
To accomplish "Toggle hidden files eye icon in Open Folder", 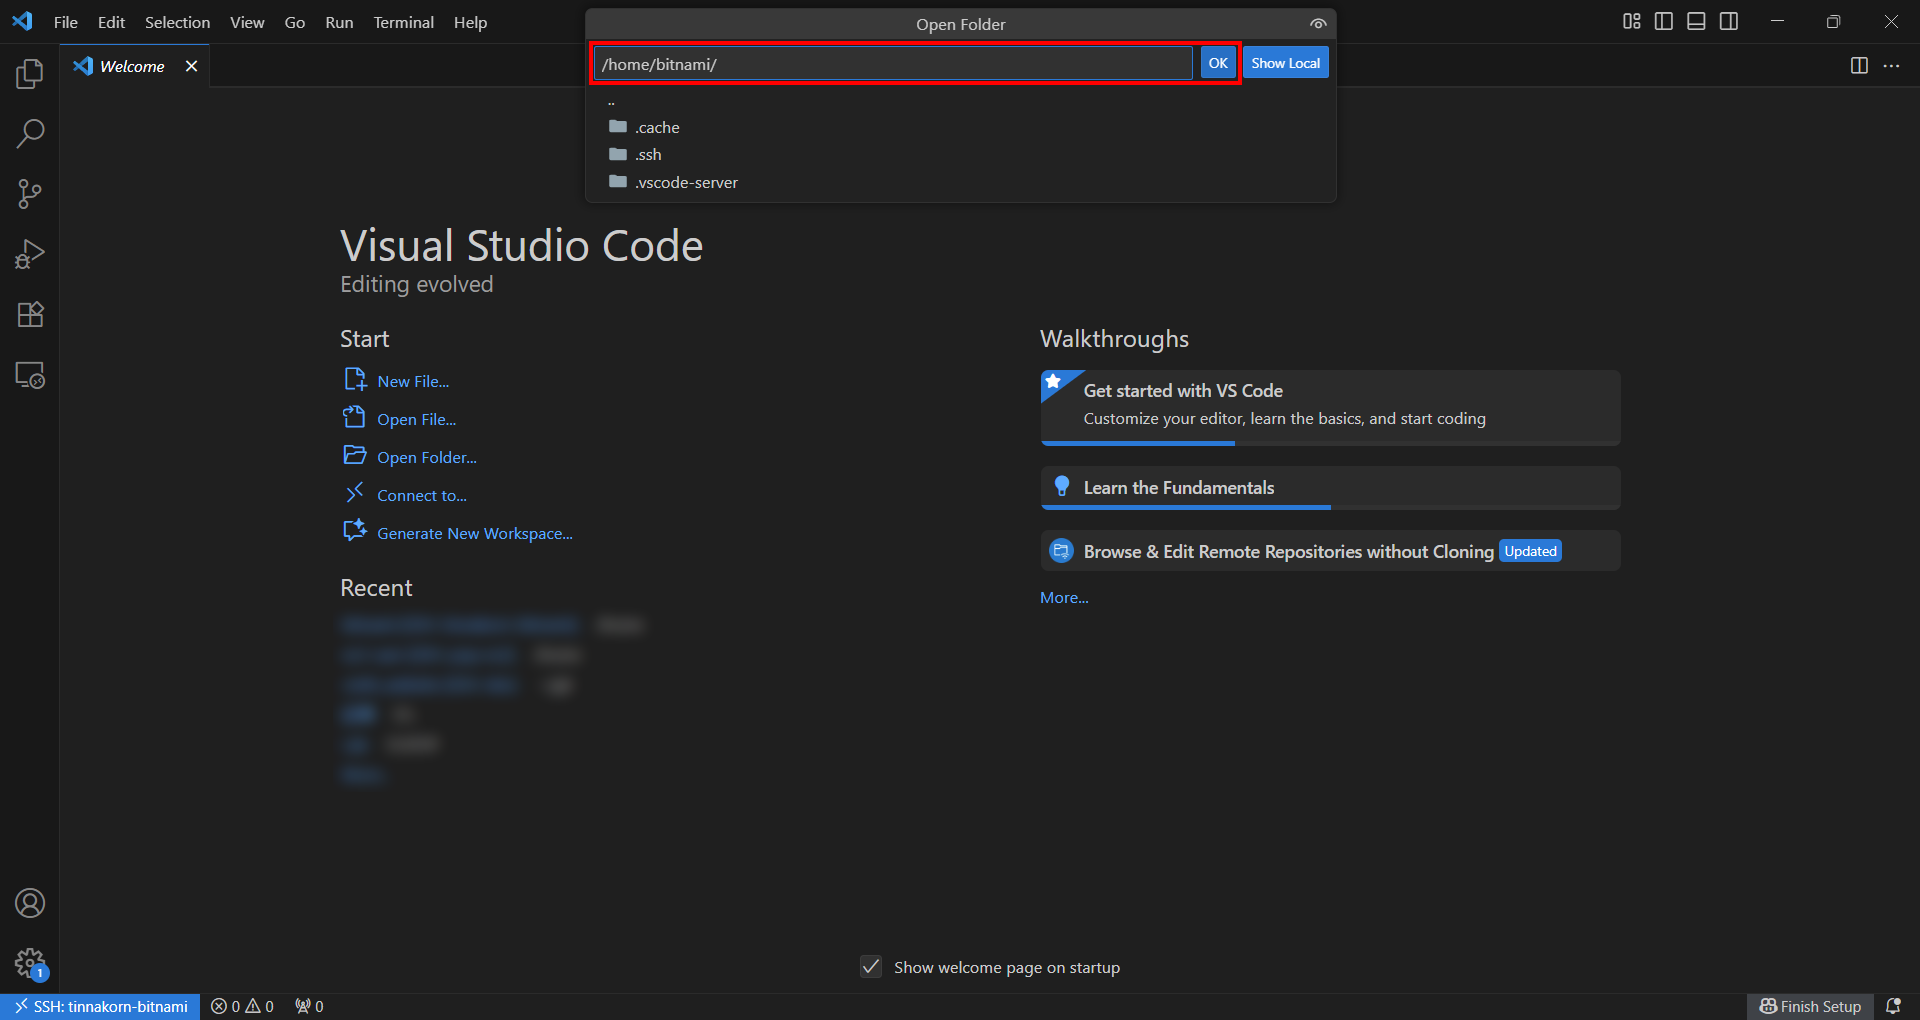I will tap(1318, 24).
